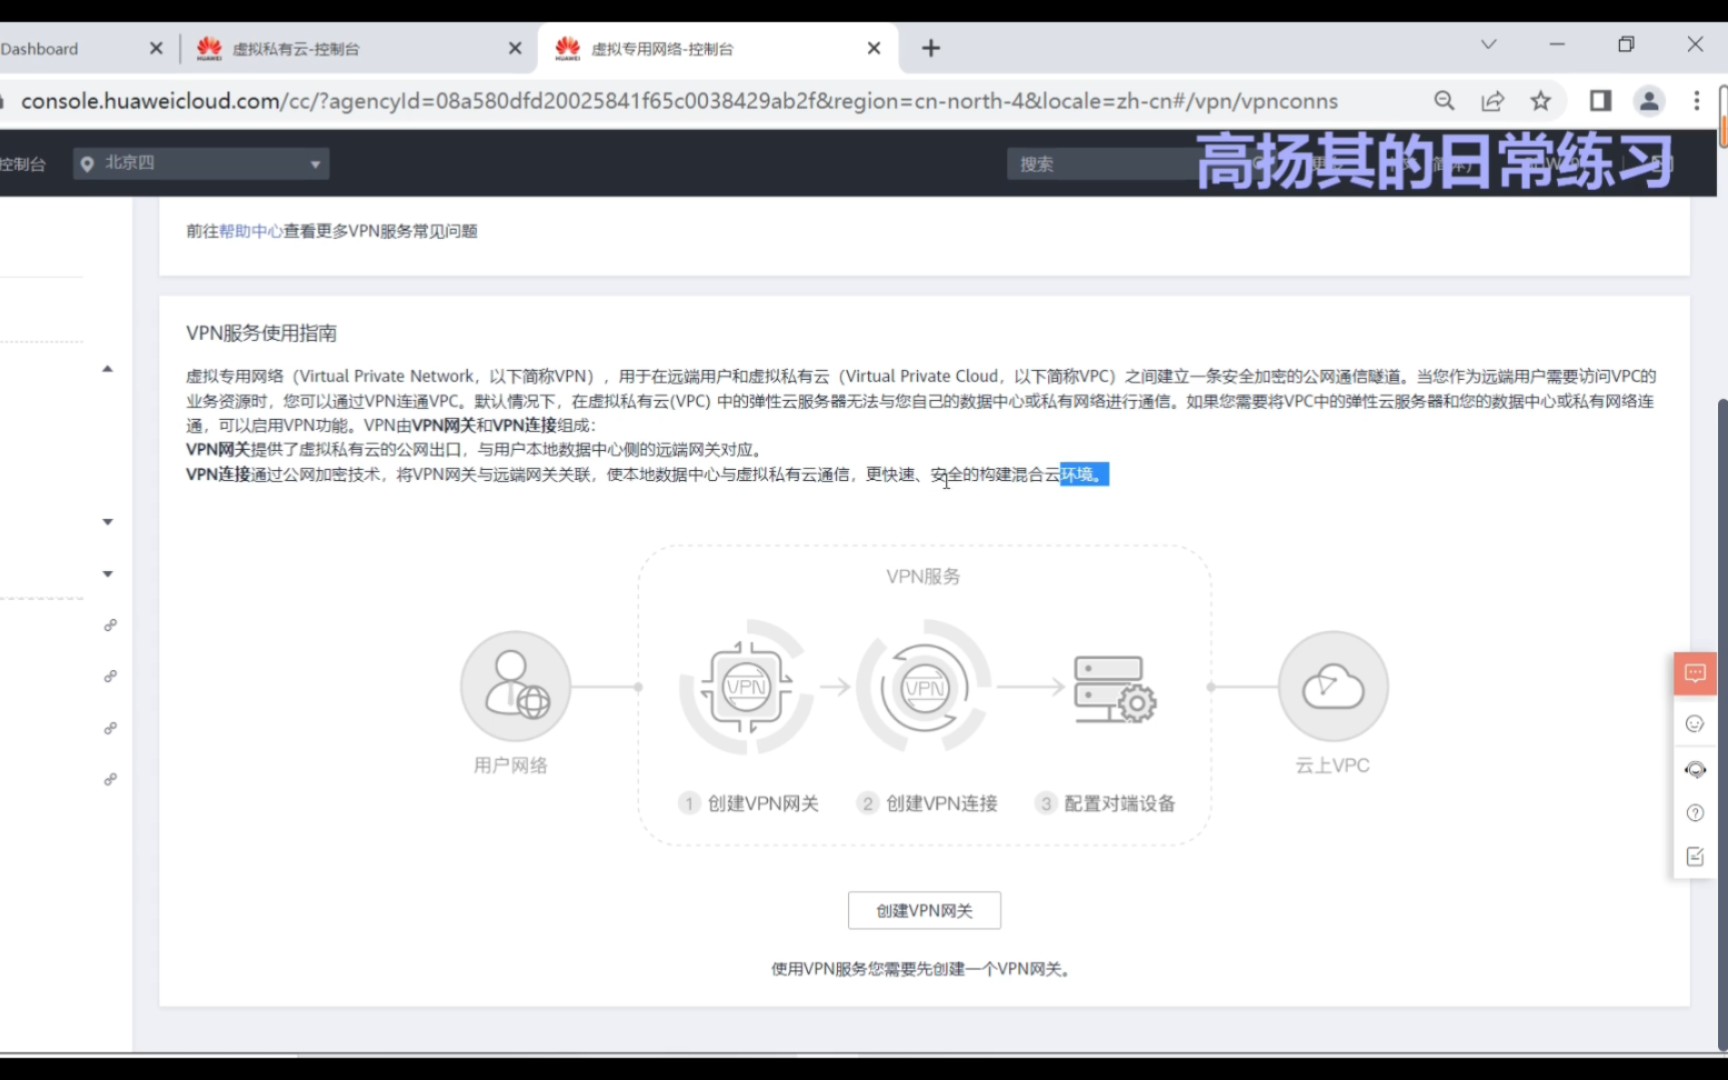Collapse the sidebar section with up arrow

(x=108, y=369)
